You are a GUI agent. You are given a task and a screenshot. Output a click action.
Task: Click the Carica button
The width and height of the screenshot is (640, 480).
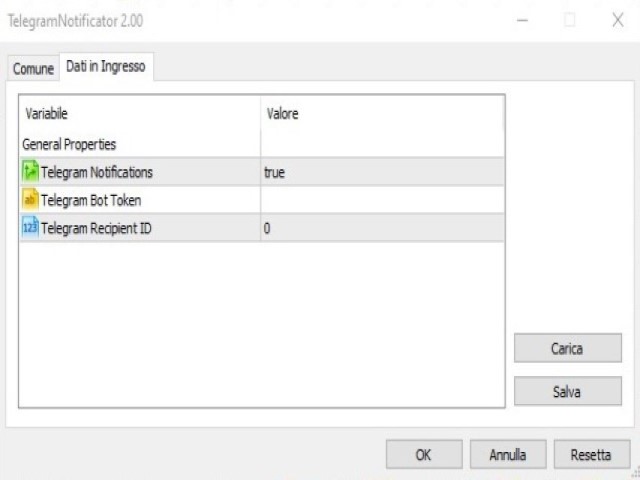pyautogui.click(x=567, y=348)
